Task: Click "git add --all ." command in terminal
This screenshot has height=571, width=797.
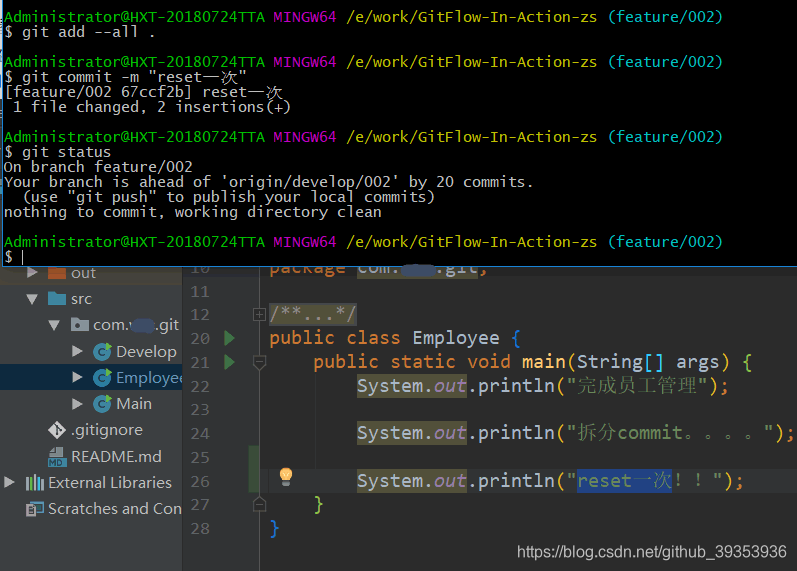Action: [x=88, y=32]
